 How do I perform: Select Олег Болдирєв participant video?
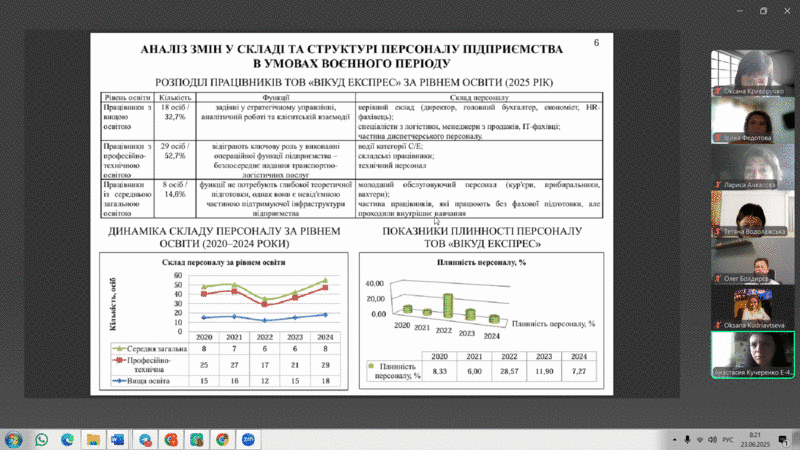tap(753, 261)
